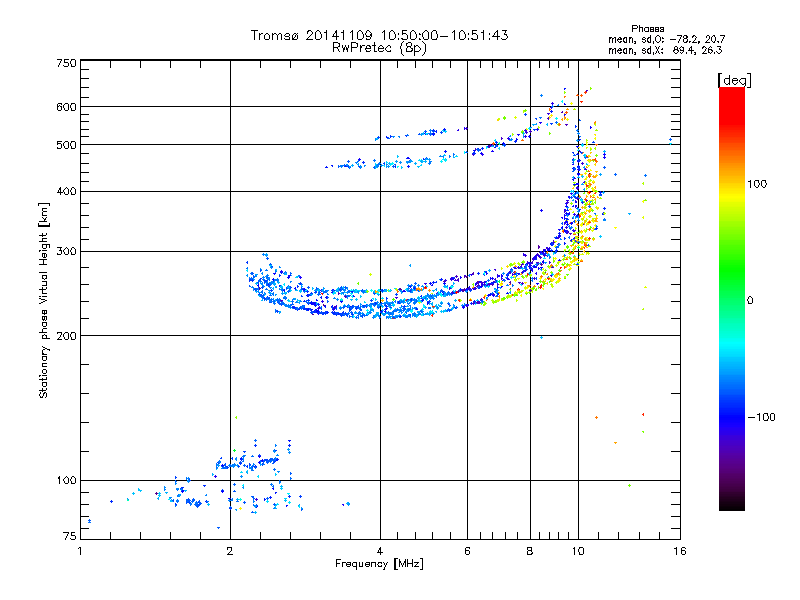The height and width of the screenshot is (600, 800).
Task: Click the y-axis tick label '400'
Action: 66,191
